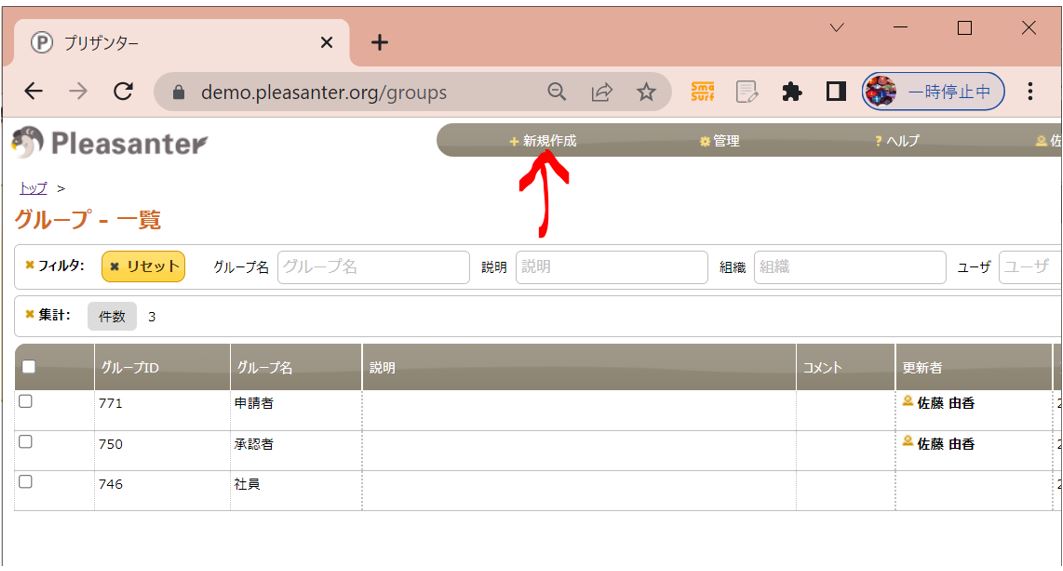Open the Extensions puzzle icon
The width and height of the screenshot is (1063, 571).
coord(791,92)
